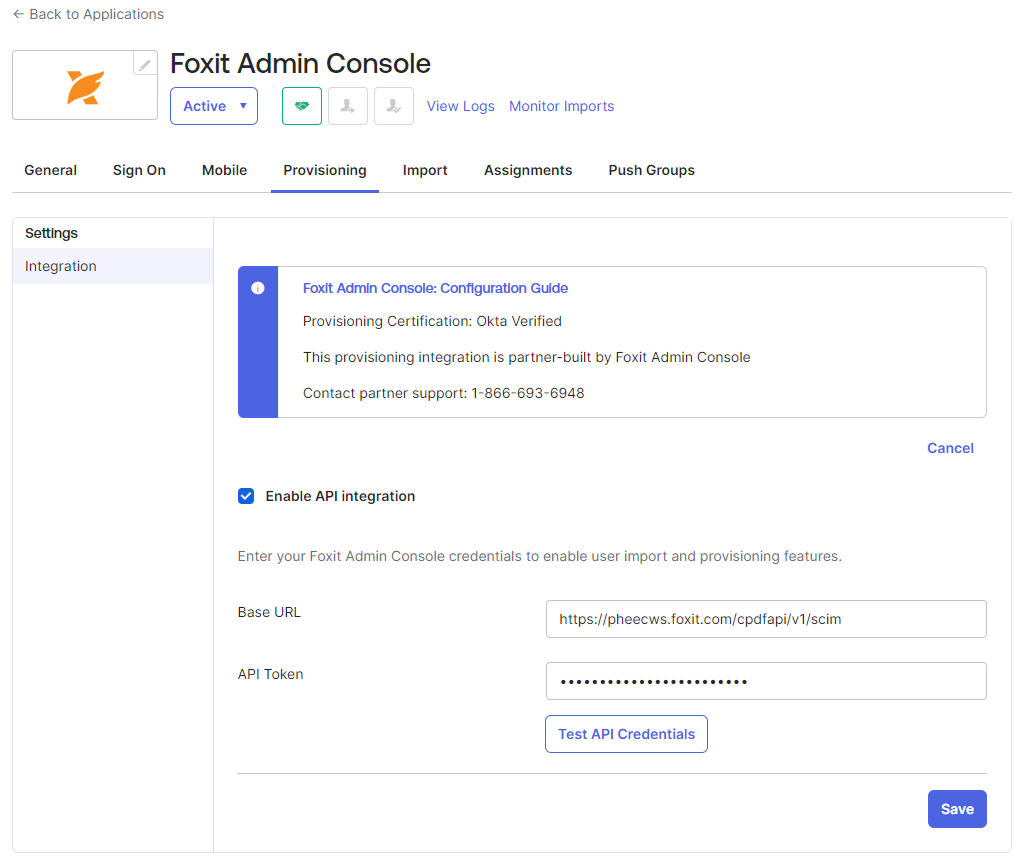
Task: Click the 'Base URL' label
Action: tap(269, 612)
